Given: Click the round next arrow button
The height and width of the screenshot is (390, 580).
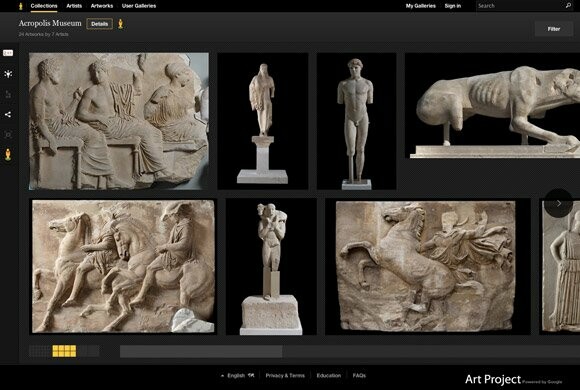Looking at the screenshot, I should coord(559,203).
